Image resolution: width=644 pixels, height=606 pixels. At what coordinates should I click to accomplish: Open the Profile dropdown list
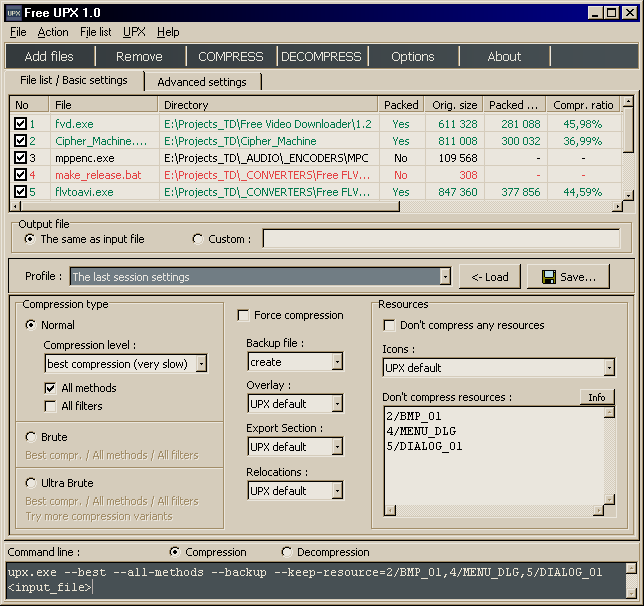445,277
